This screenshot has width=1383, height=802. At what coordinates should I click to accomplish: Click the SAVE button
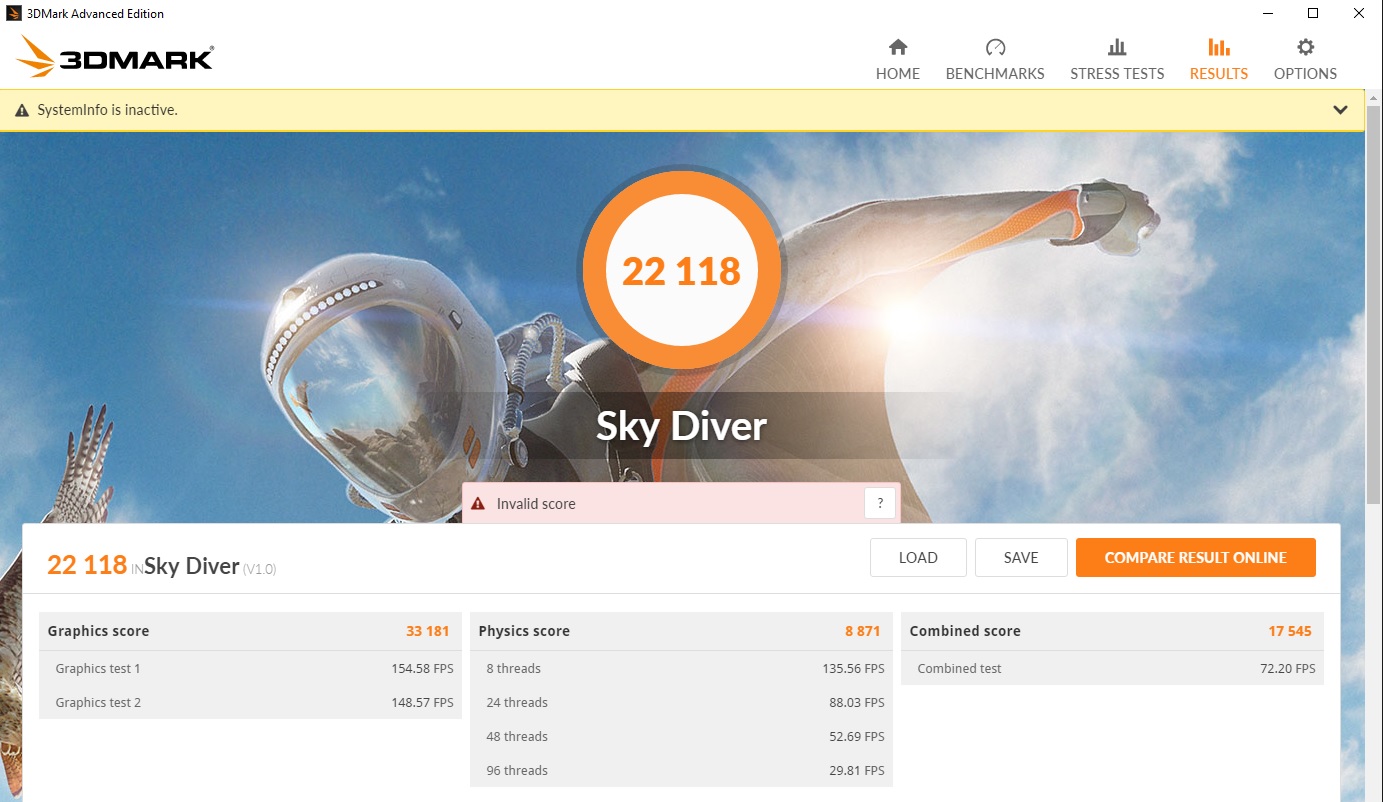coord(1021,558)
